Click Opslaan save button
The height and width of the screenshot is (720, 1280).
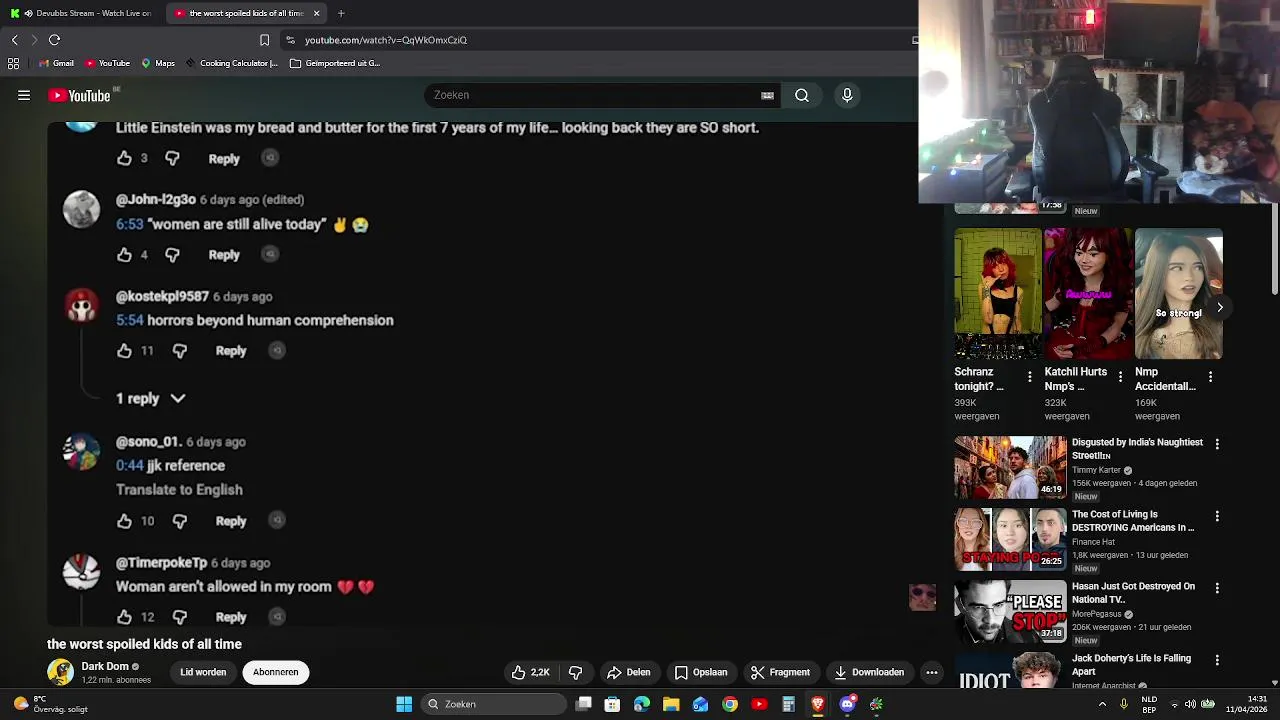coord(701,672)
